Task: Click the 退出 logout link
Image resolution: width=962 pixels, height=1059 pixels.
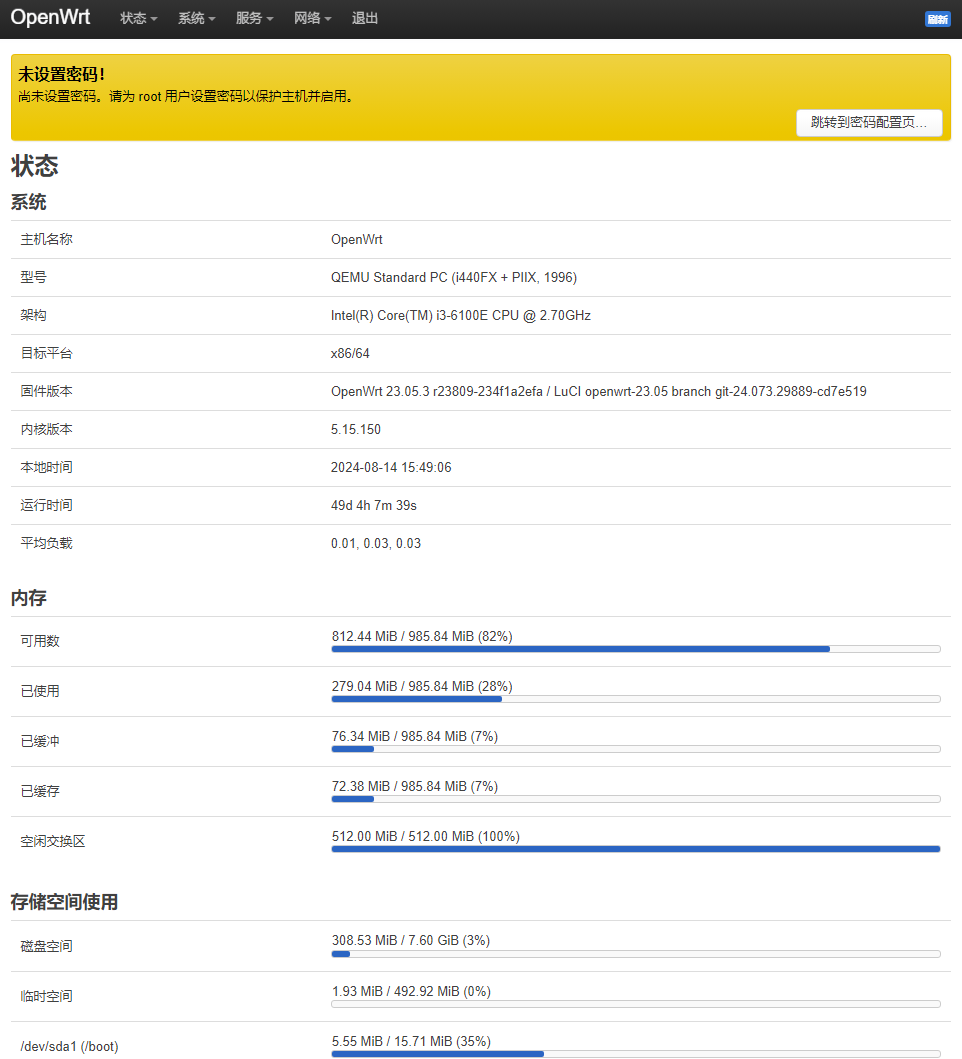Action: (x=365, y=18)
